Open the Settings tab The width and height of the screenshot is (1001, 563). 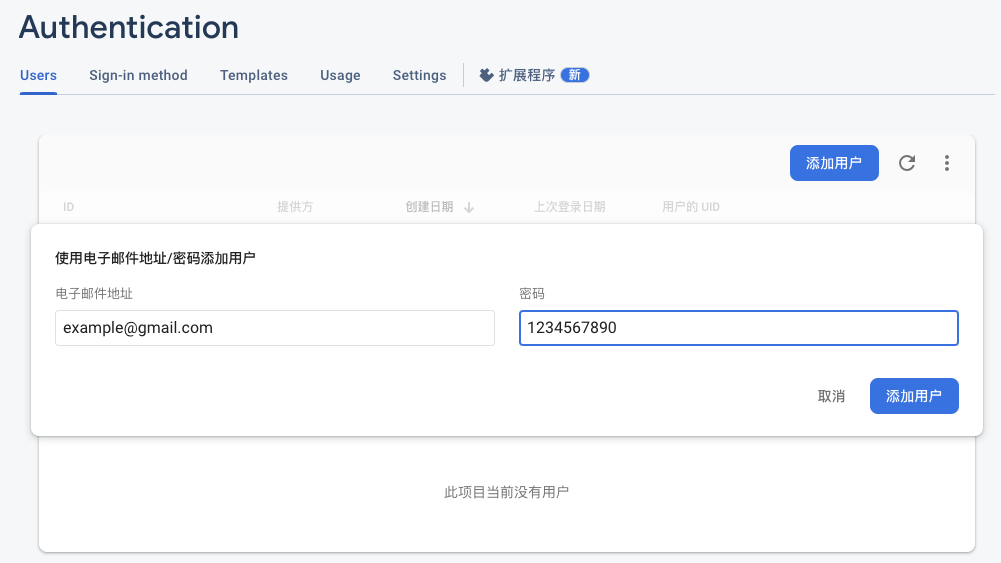pos(419,75)
